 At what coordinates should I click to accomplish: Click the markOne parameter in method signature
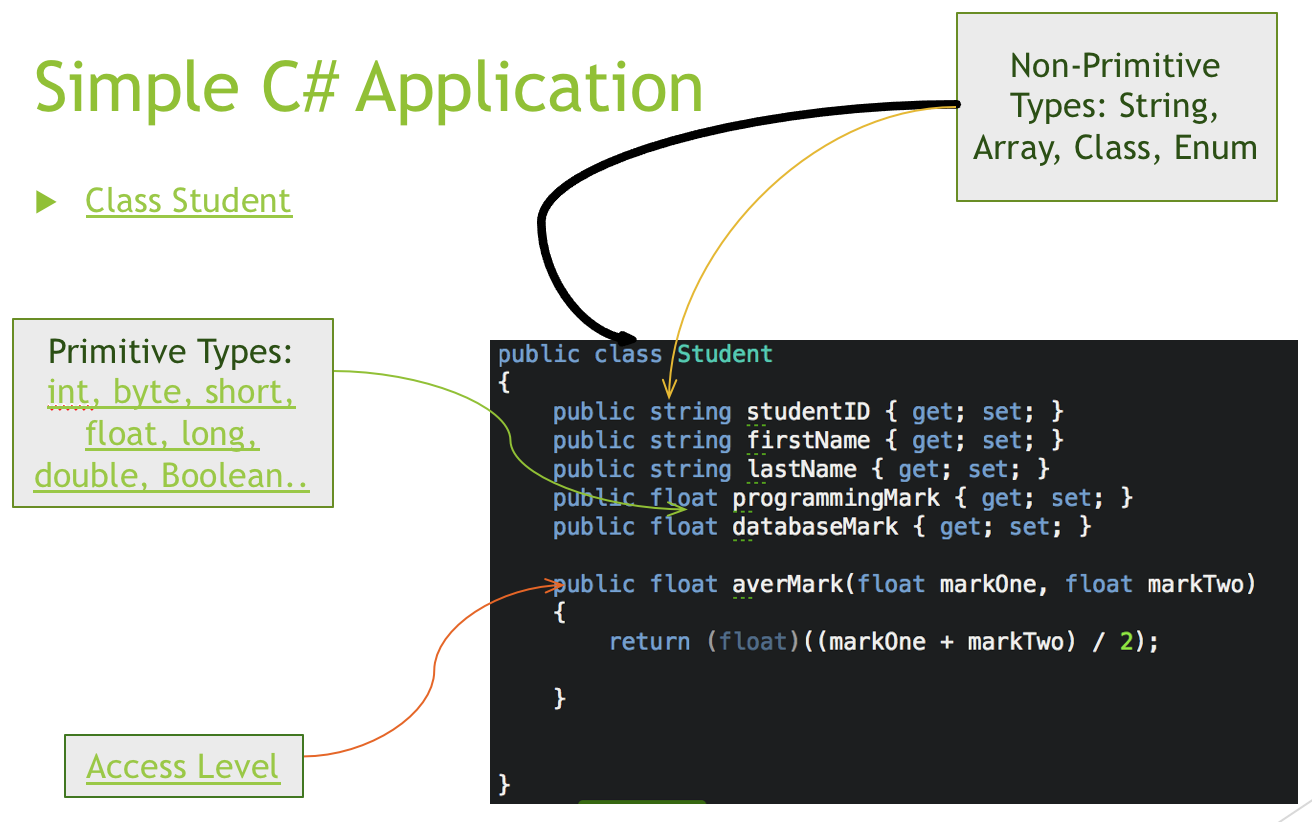point(988,584)
